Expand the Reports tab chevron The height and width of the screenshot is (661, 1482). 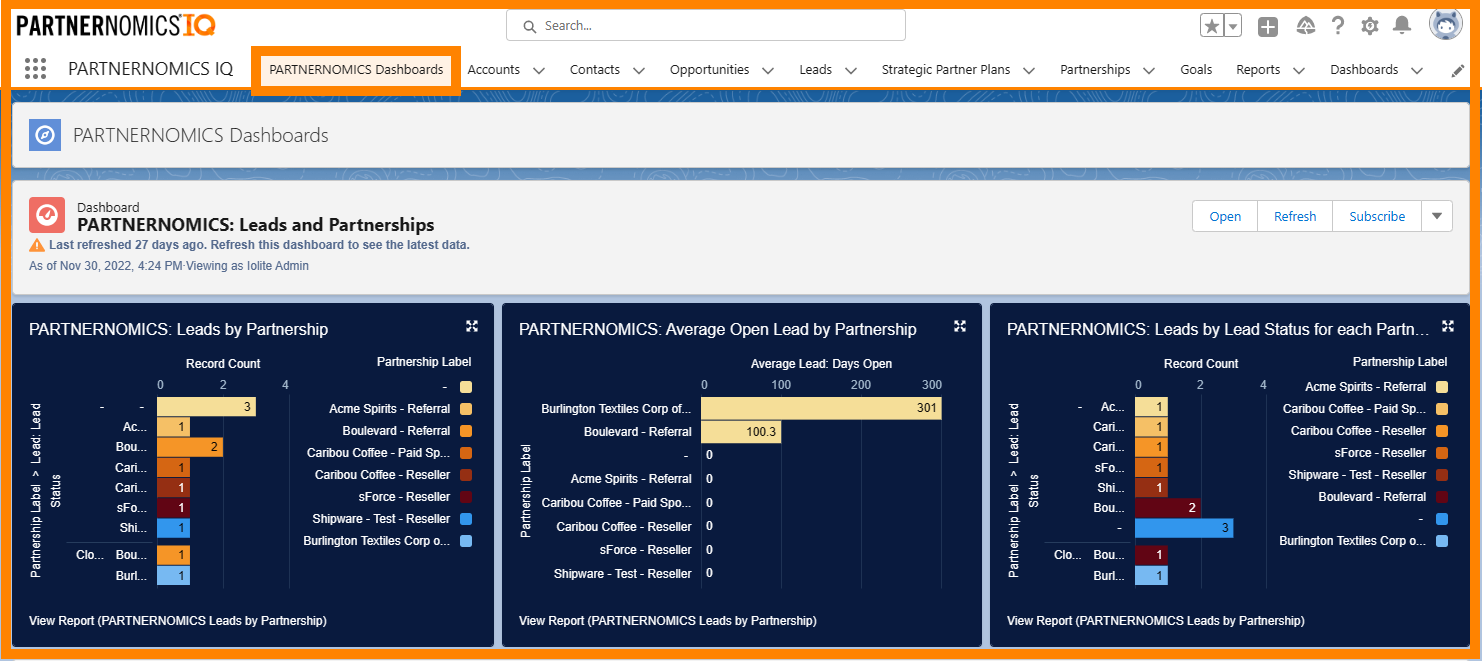tap(1299, 71)
